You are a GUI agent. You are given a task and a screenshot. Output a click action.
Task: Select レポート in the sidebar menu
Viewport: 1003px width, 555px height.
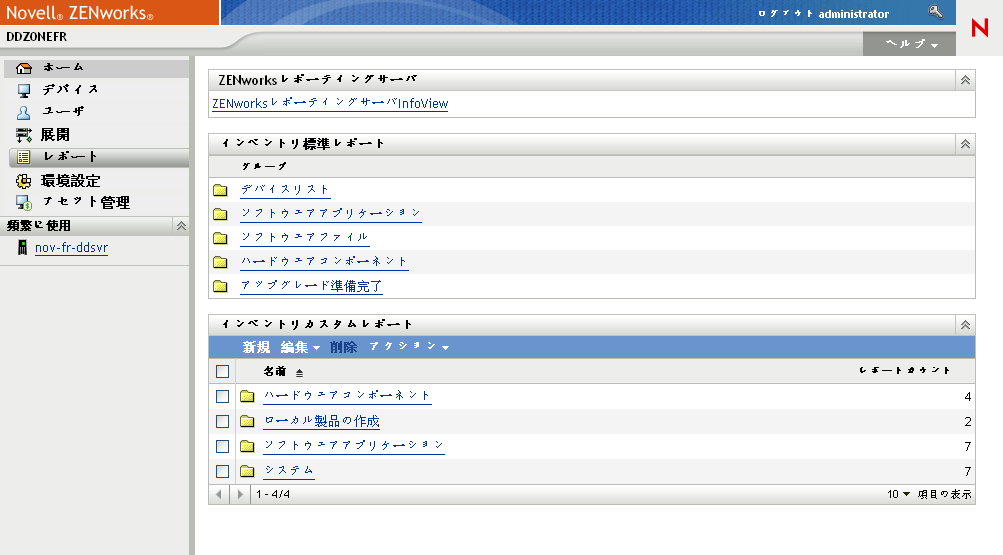(70, 157)
